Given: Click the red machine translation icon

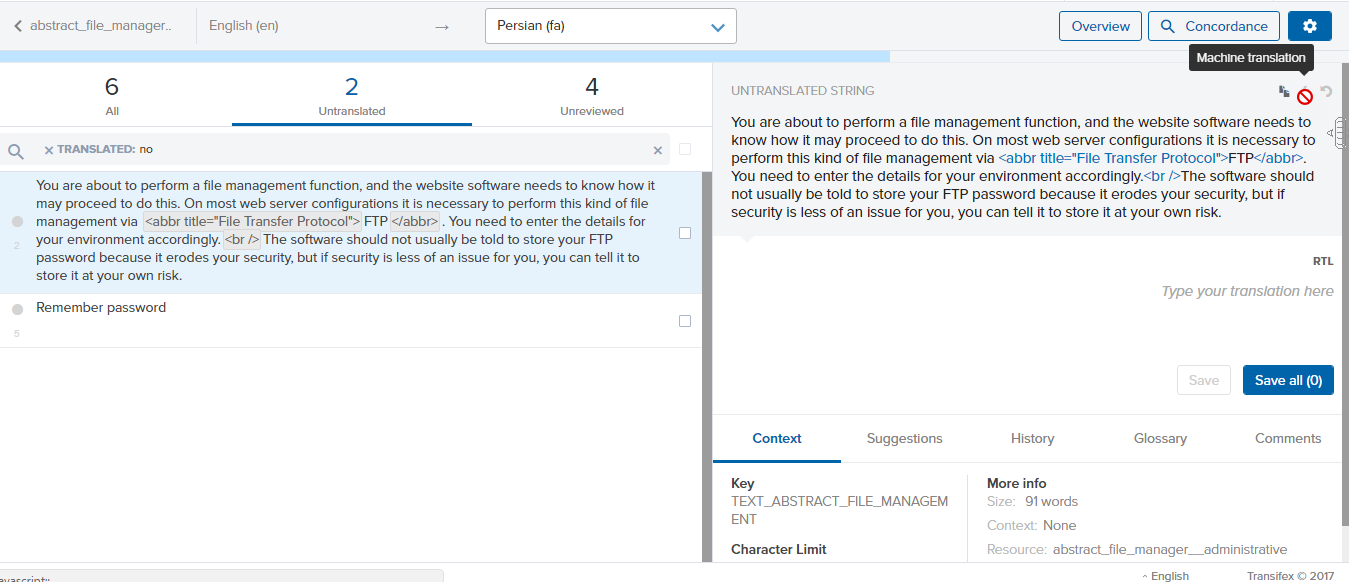Looking at the screenshot, I should [1305, 96].
